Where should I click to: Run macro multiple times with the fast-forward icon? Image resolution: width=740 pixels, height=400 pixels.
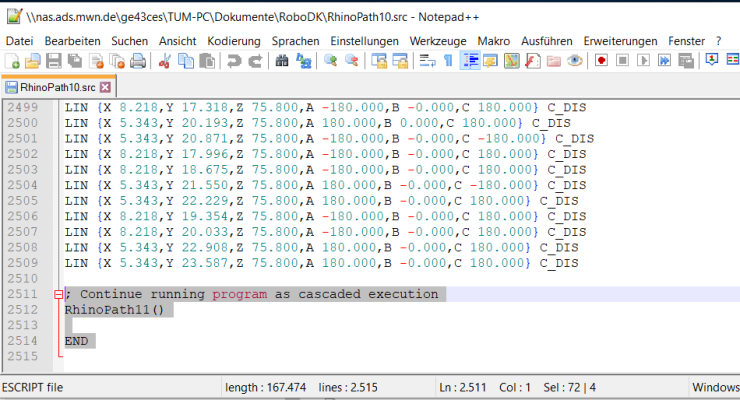[x=664, y=60]
